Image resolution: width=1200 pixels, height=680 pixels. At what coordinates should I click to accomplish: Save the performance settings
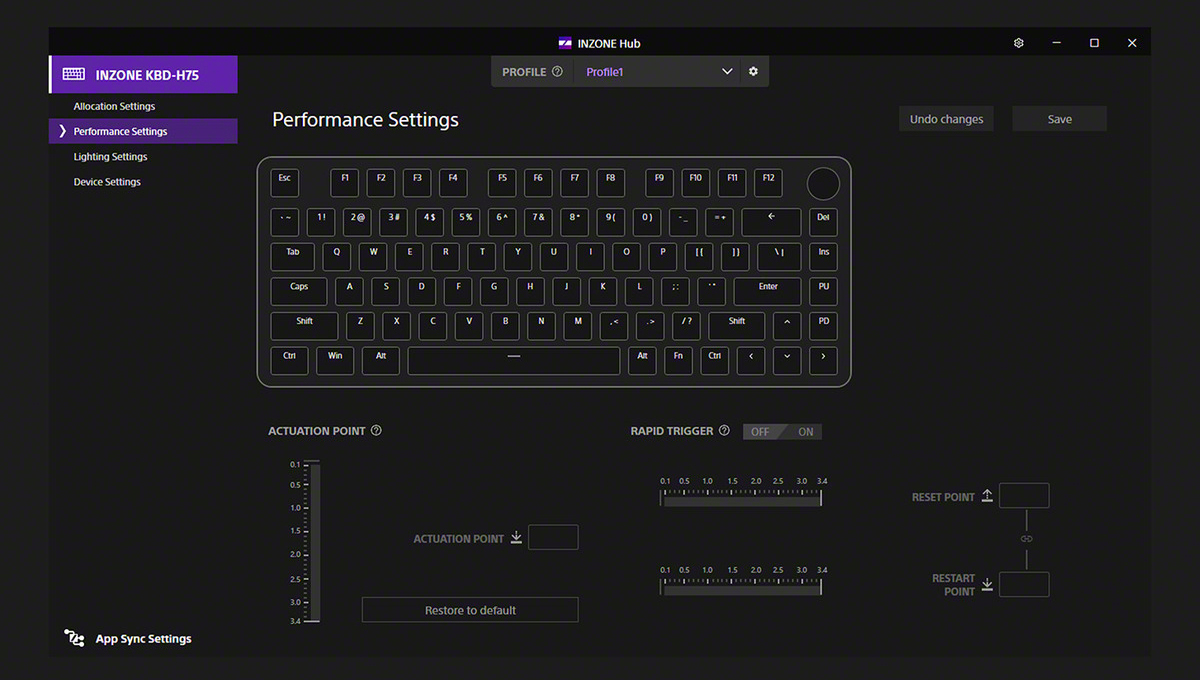(x=1060, y=119)
